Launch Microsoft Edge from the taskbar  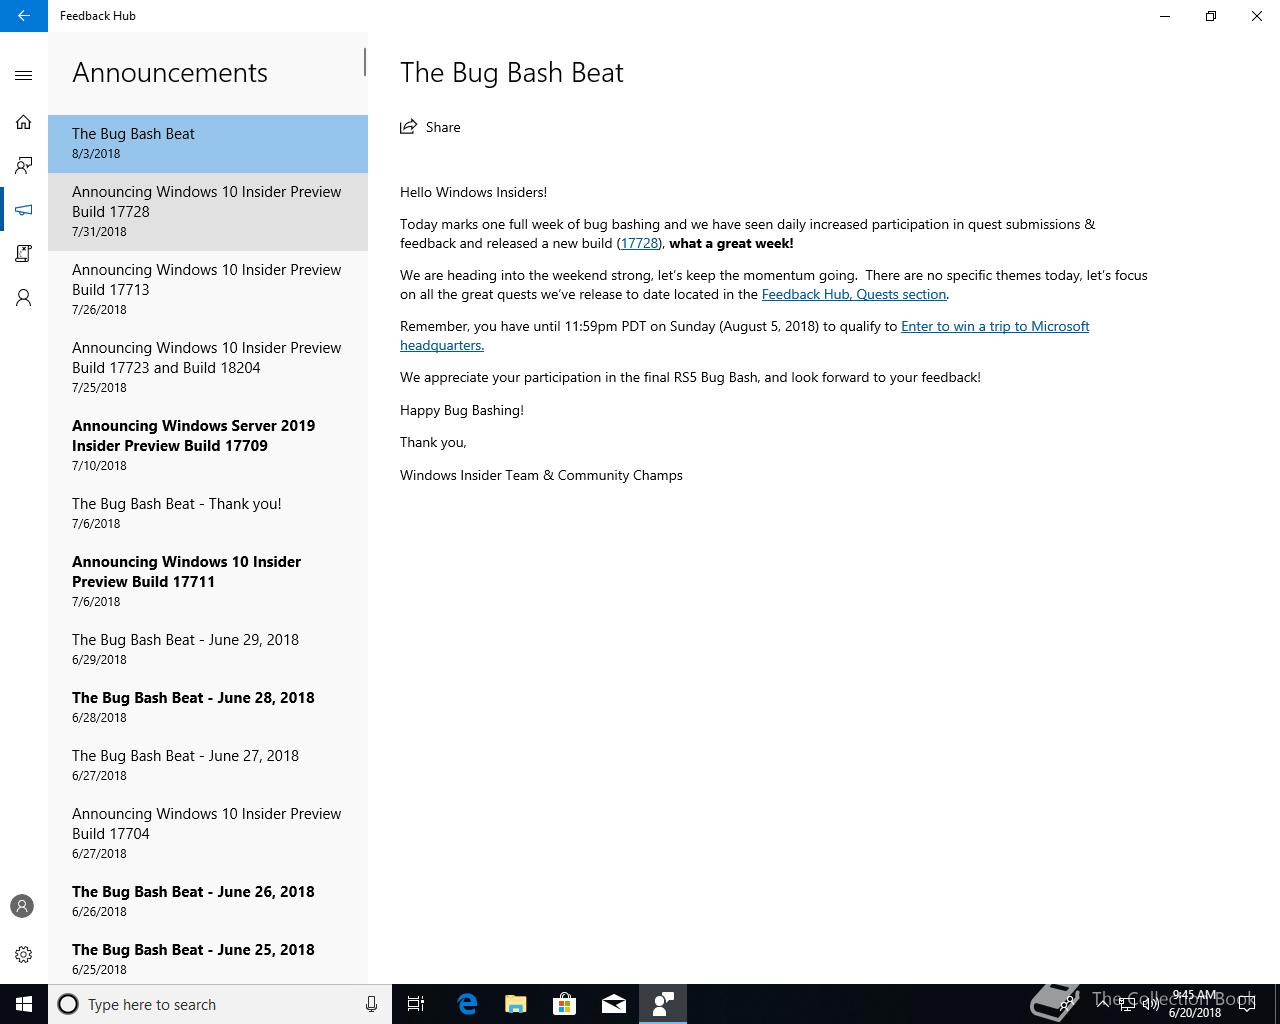pyautogui.click(x=466, y=1004)
